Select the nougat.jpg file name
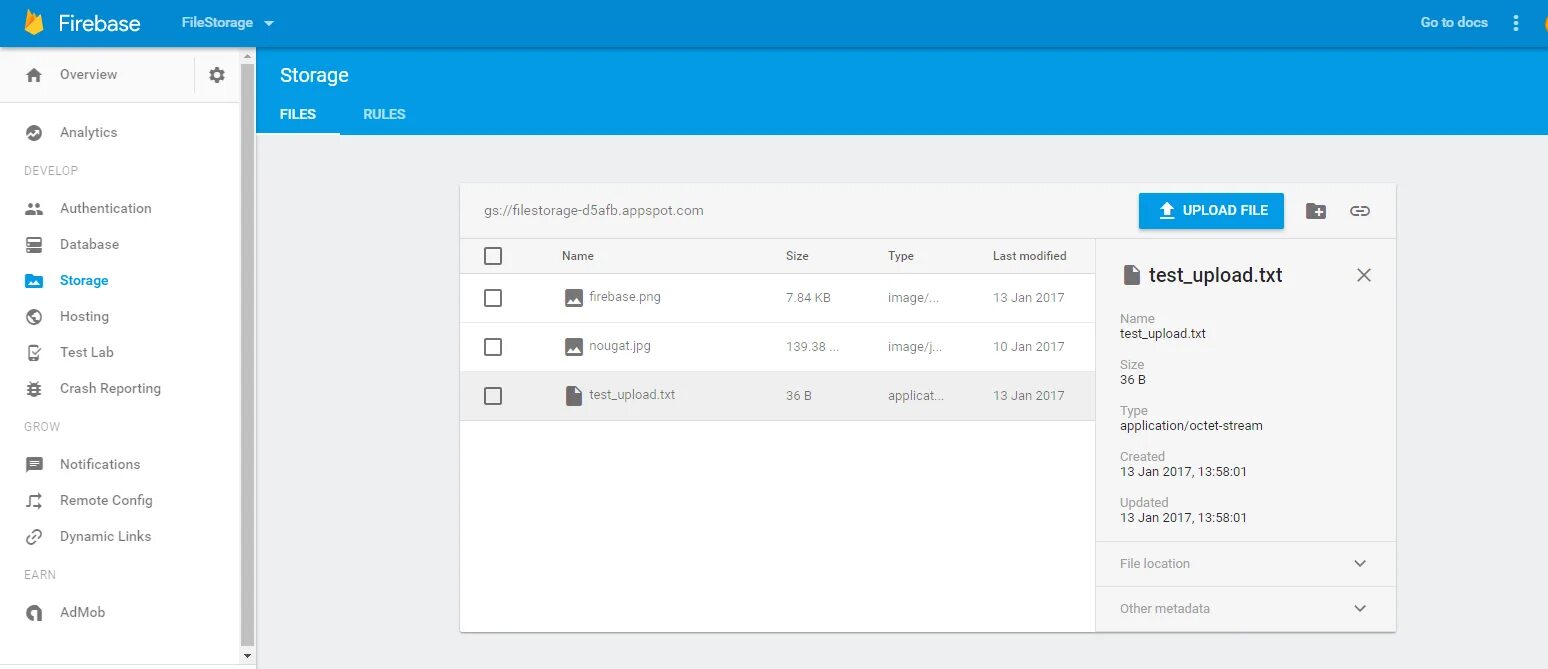The image size is (1548, 669). click(620, 346)
